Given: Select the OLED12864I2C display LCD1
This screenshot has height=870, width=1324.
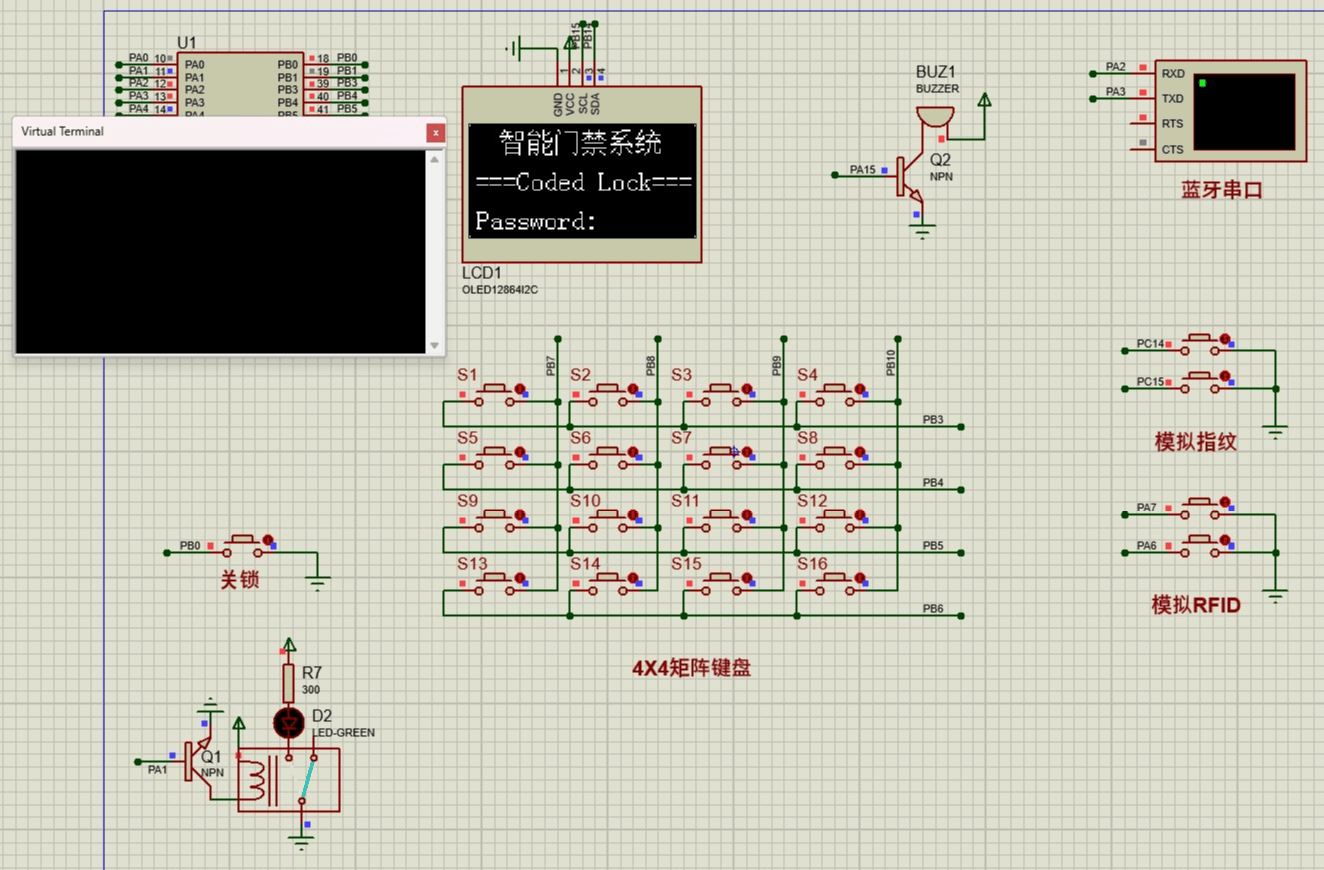Looking at the screenshot, I should pyautogui.click(x=581, y=180).
